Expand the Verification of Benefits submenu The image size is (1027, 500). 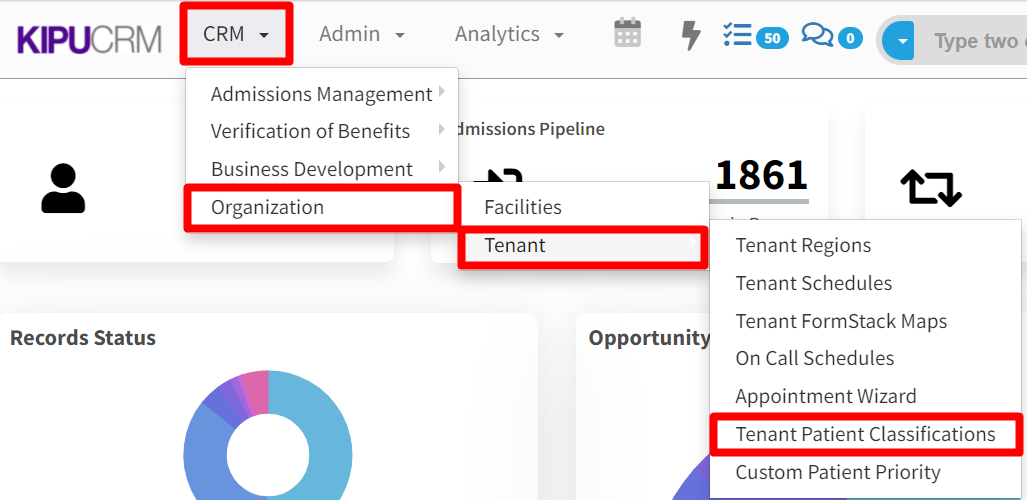click(x=322, y=131)
